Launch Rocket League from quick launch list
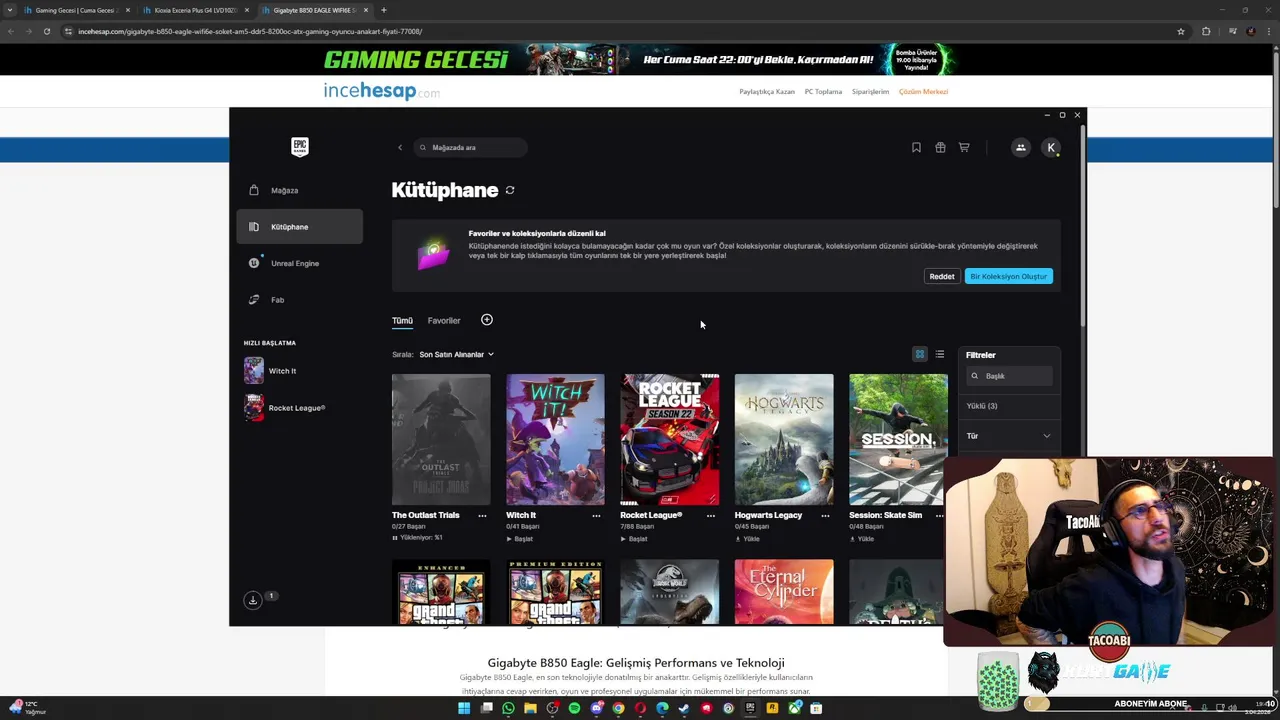Viewport: 1280px width, 720px height. [x=285, y=408]
